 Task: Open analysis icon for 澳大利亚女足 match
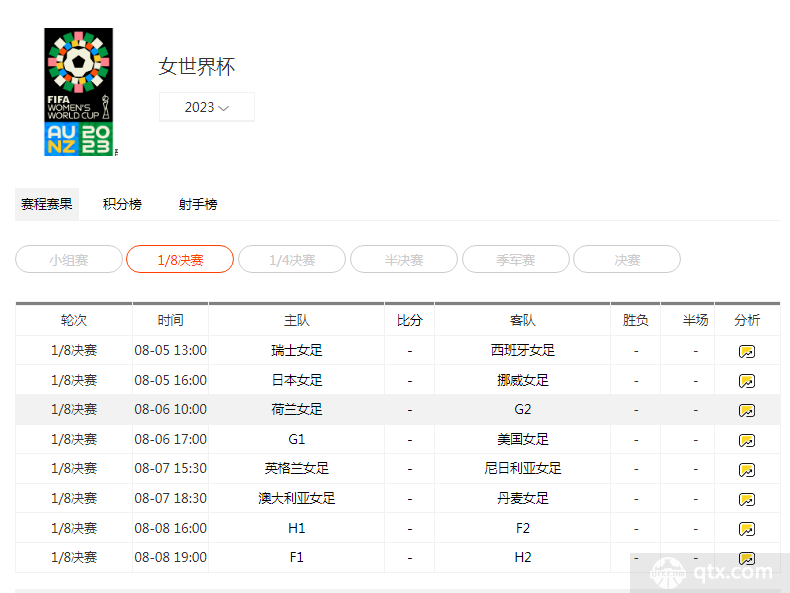pyautogui.click(x=747, y=499)
